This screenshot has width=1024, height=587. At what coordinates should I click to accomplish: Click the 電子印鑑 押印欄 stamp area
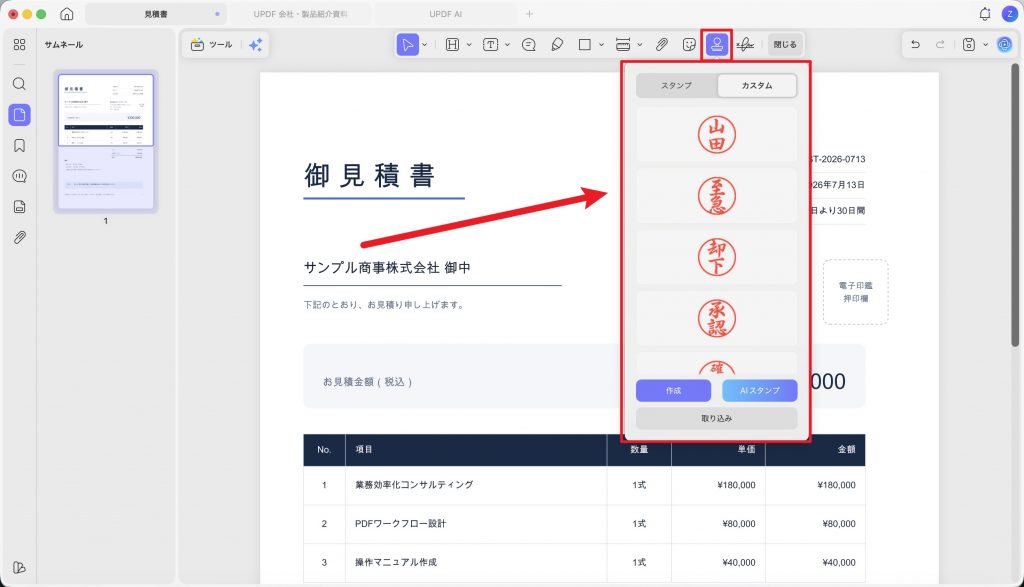click(x=856, y=292)
